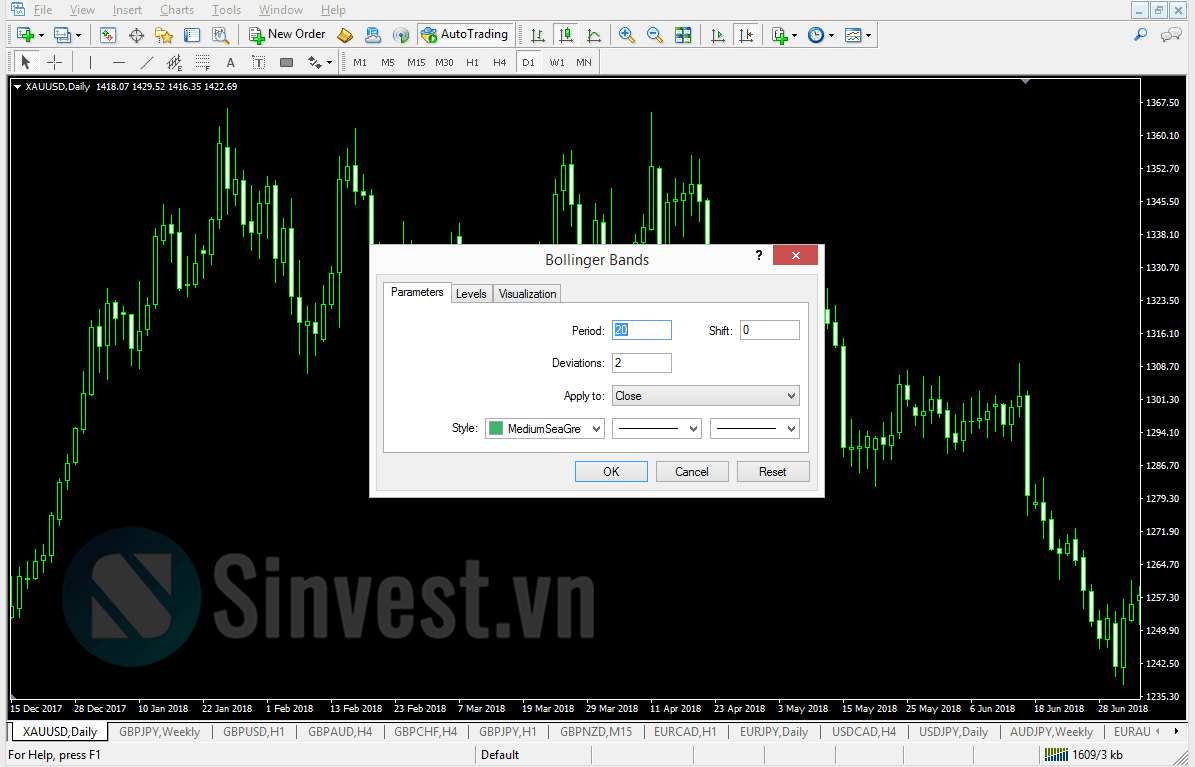
Task: Open the Insert menu
Action: (127, 10)
